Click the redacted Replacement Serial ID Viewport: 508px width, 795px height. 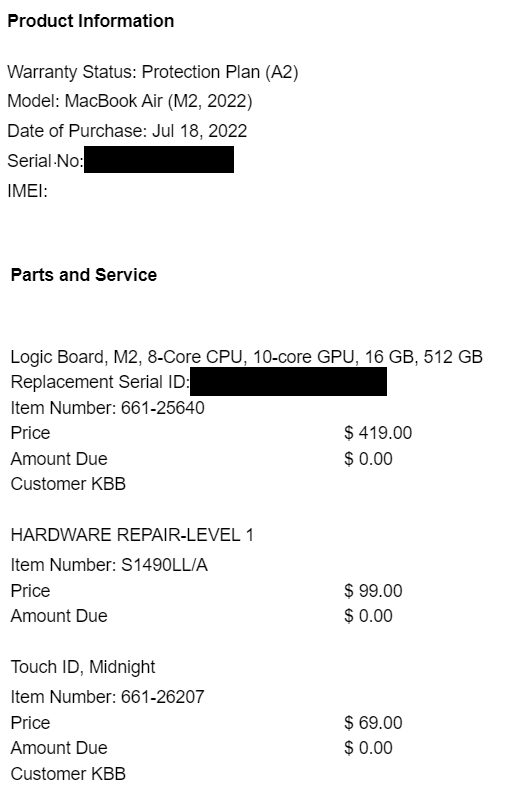click(288, 382)
